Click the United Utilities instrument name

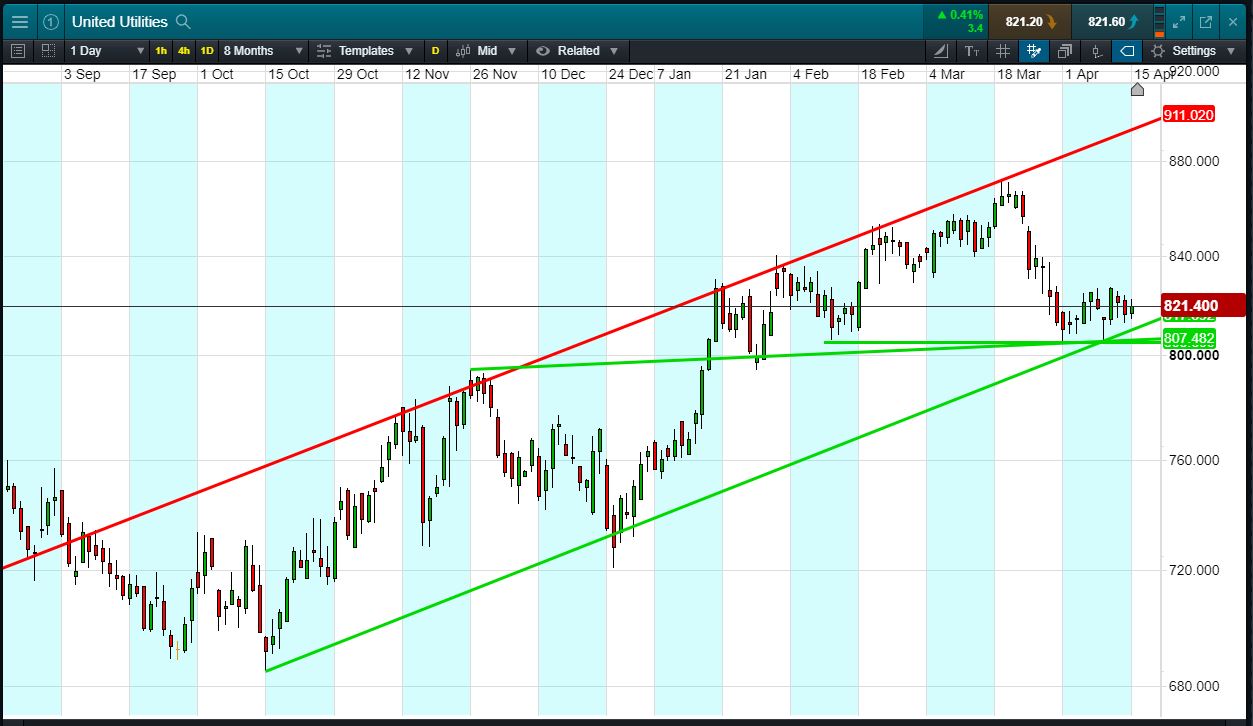[x=119, y=21]
